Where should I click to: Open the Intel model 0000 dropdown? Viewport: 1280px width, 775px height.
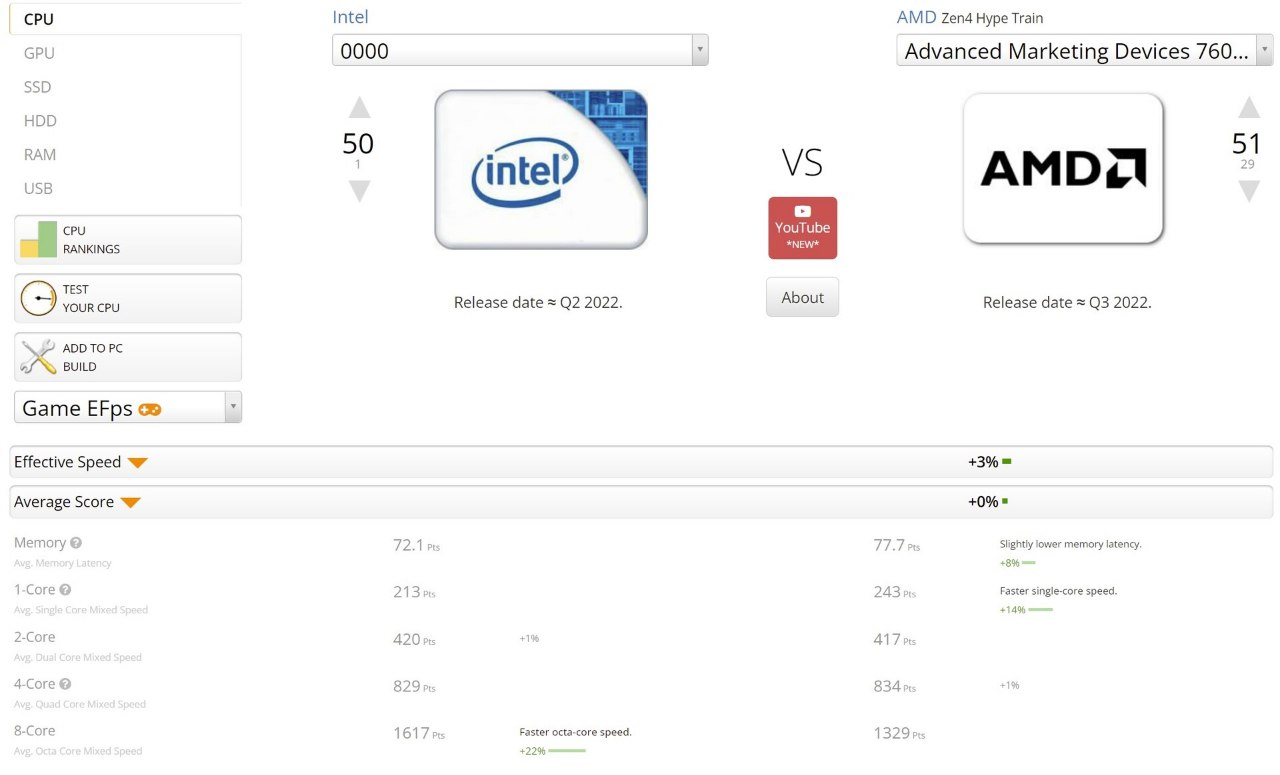520,51
